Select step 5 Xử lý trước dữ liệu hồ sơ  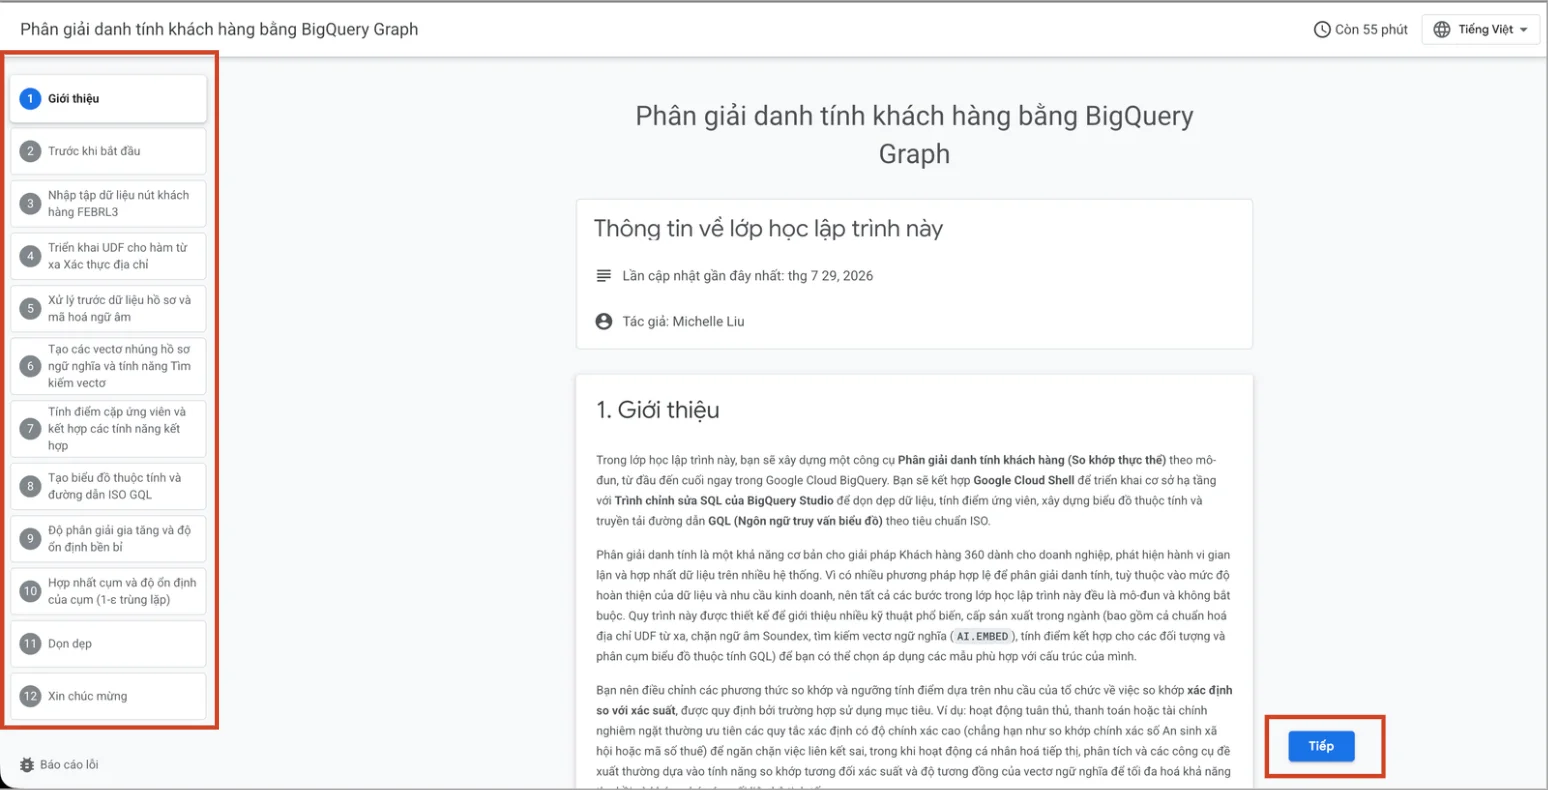point(108,308)
